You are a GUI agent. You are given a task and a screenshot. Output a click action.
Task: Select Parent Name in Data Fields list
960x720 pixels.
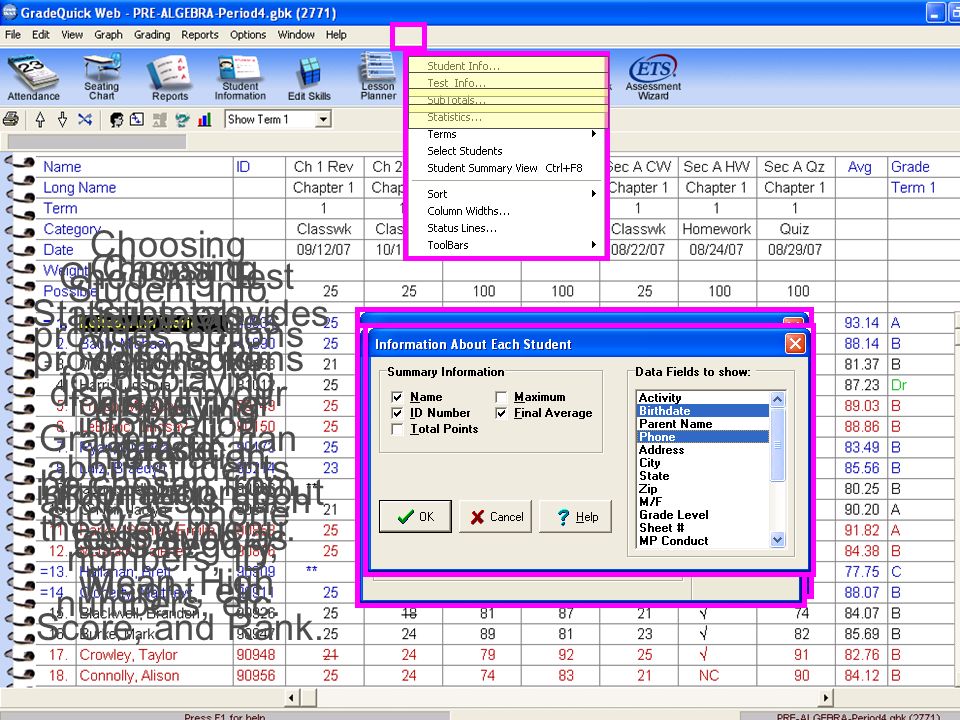click(703, 424)
